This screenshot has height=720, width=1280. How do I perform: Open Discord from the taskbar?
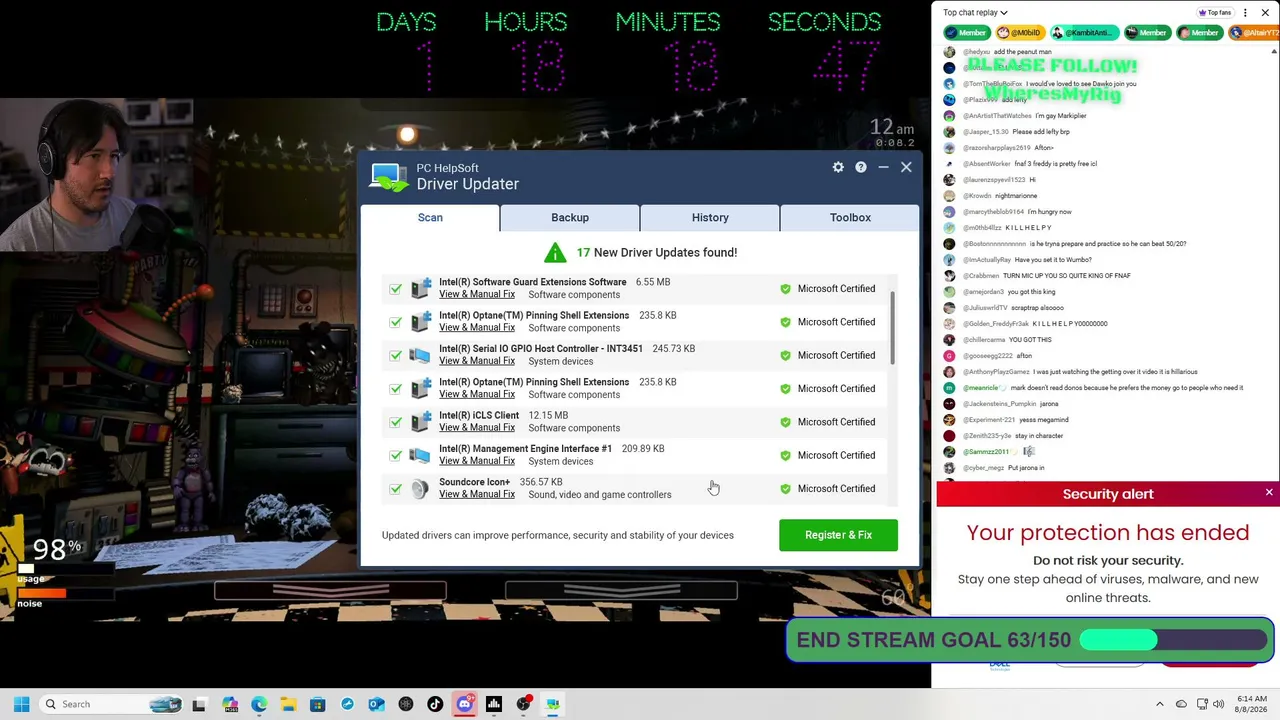pyautogui.click(x=464, y=704)
